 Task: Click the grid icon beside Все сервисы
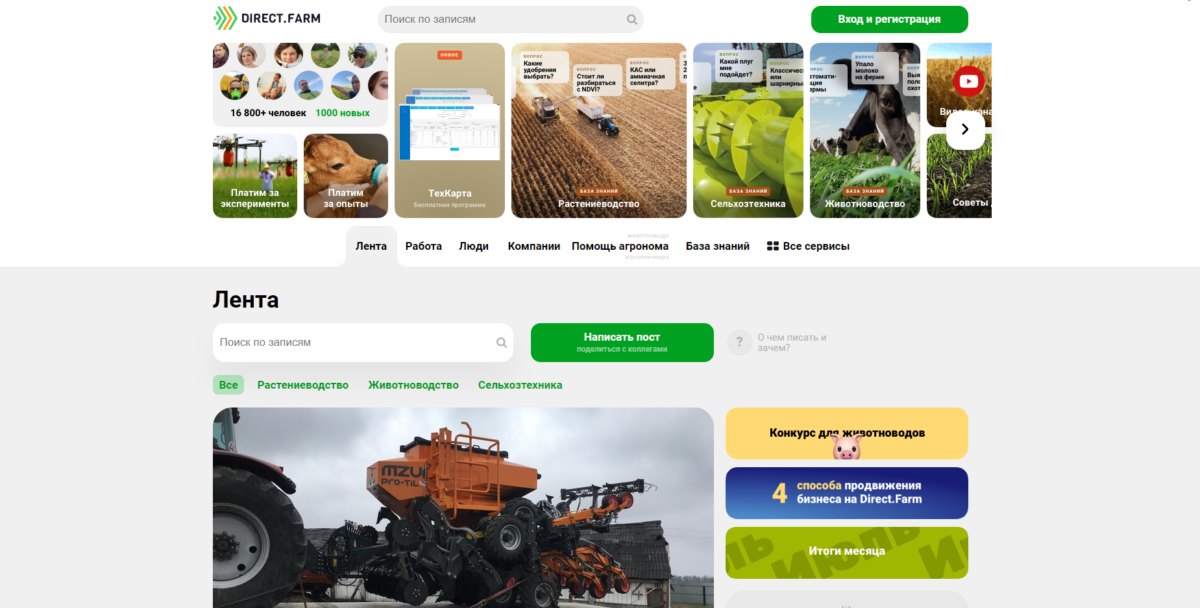coord(772,246)
